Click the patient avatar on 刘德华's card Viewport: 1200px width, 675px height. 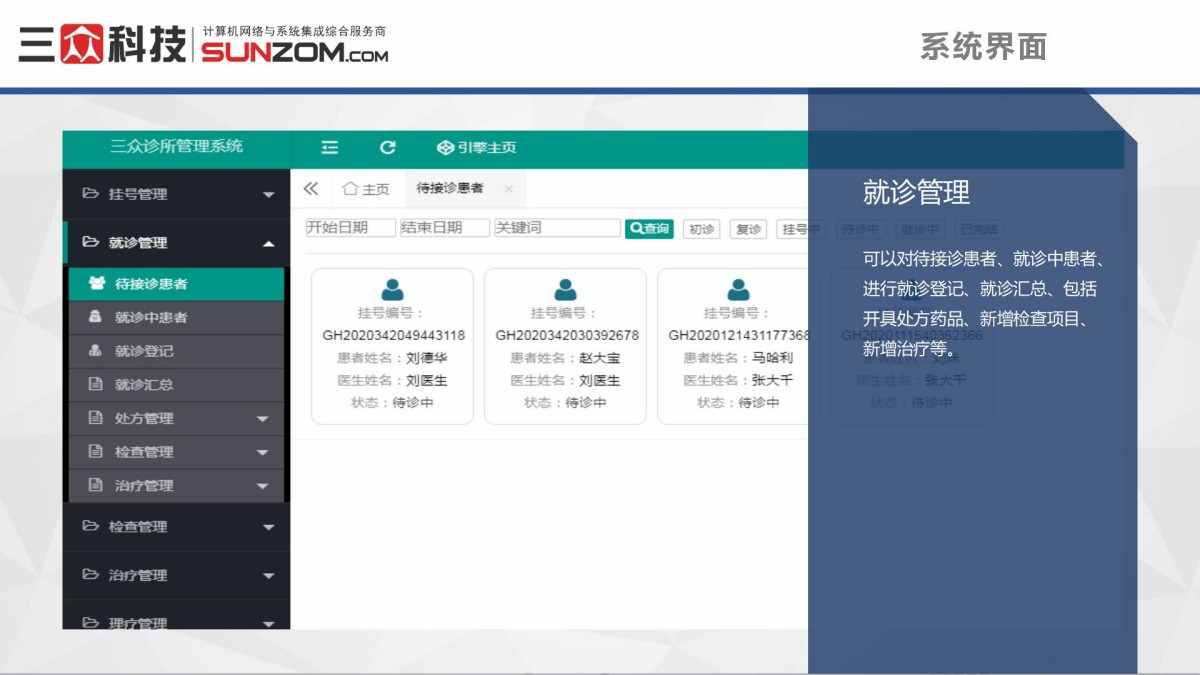390,289
